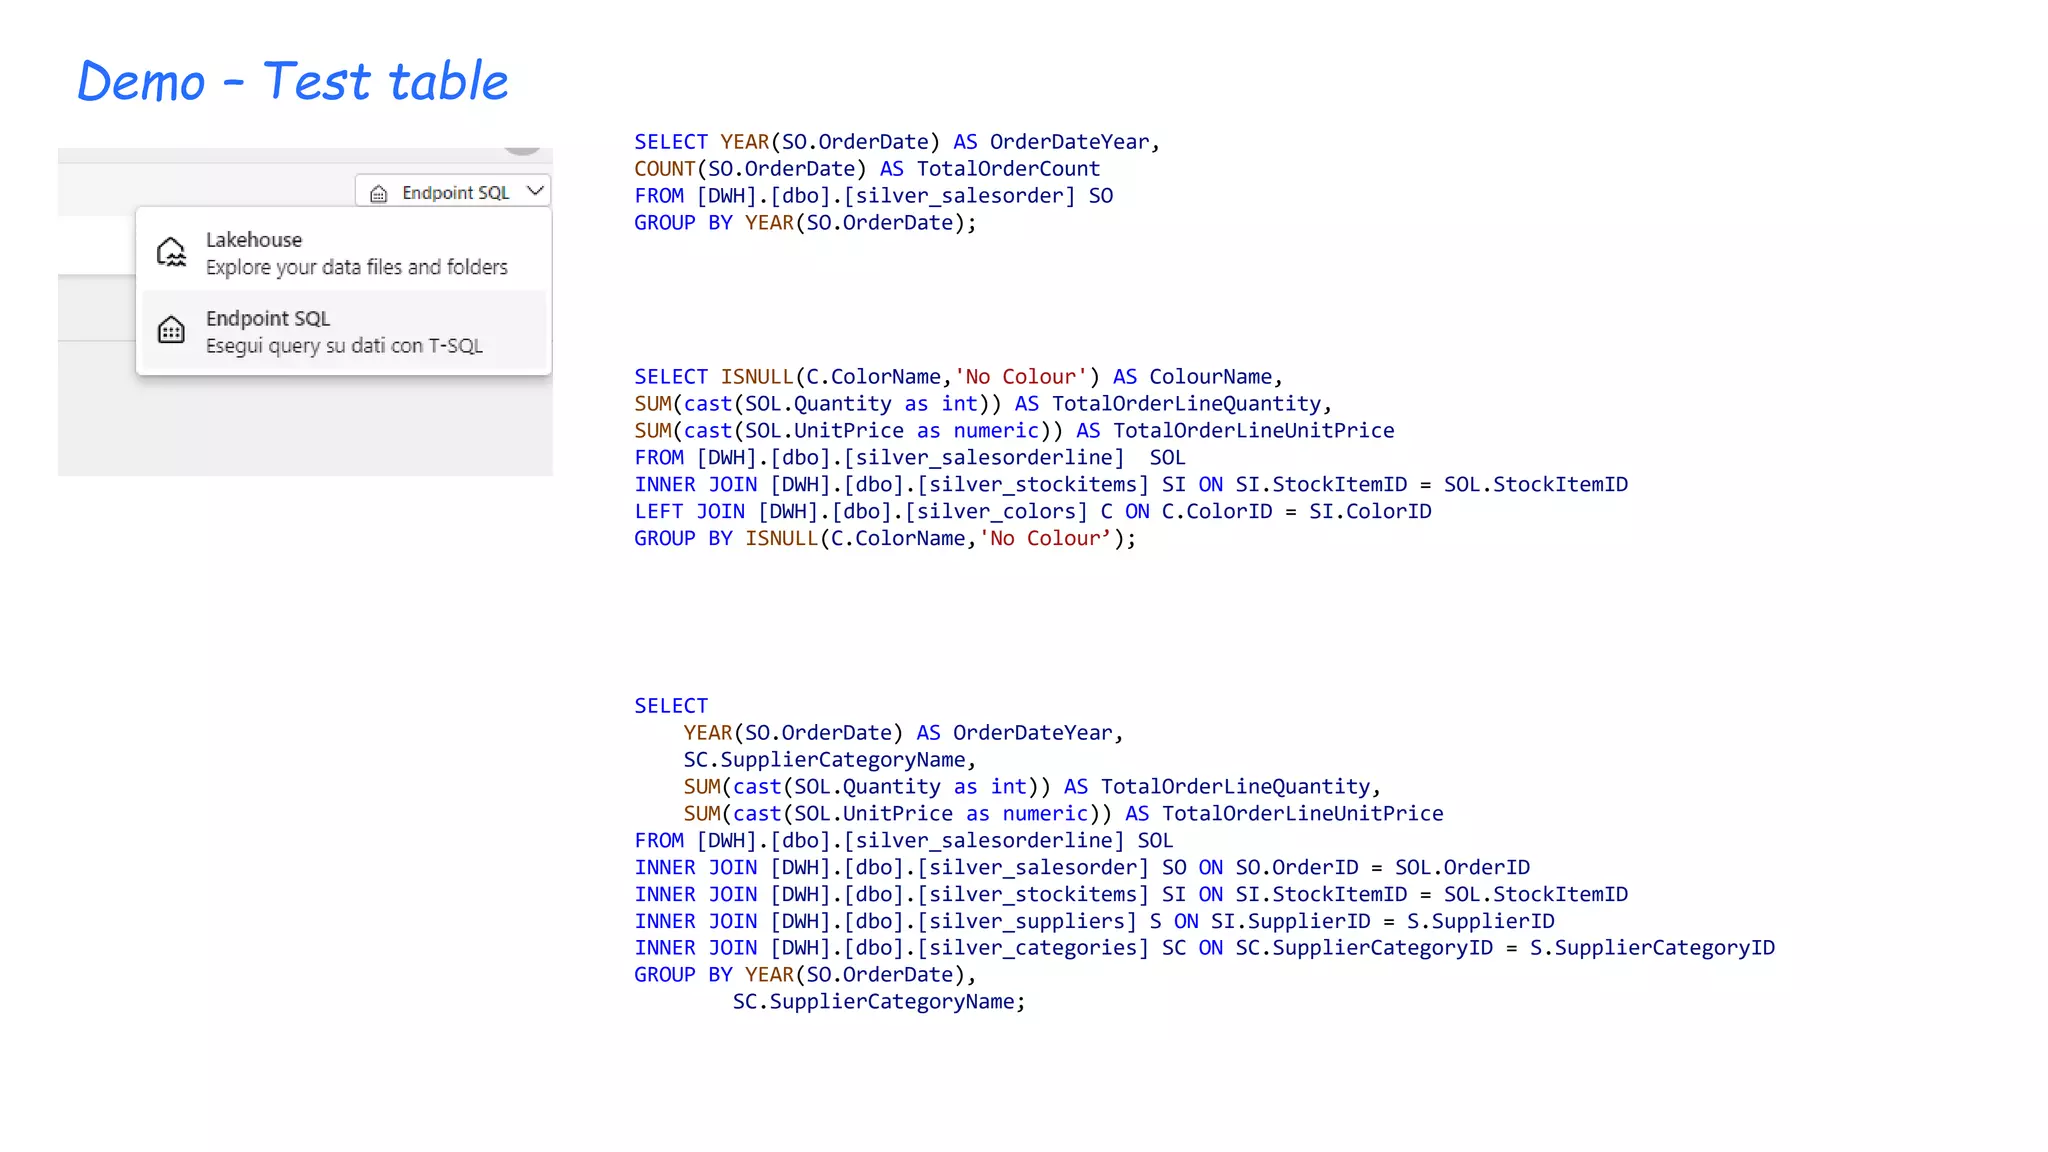Open the Endpoint SQL dropdown selector

tap(453, 192)
